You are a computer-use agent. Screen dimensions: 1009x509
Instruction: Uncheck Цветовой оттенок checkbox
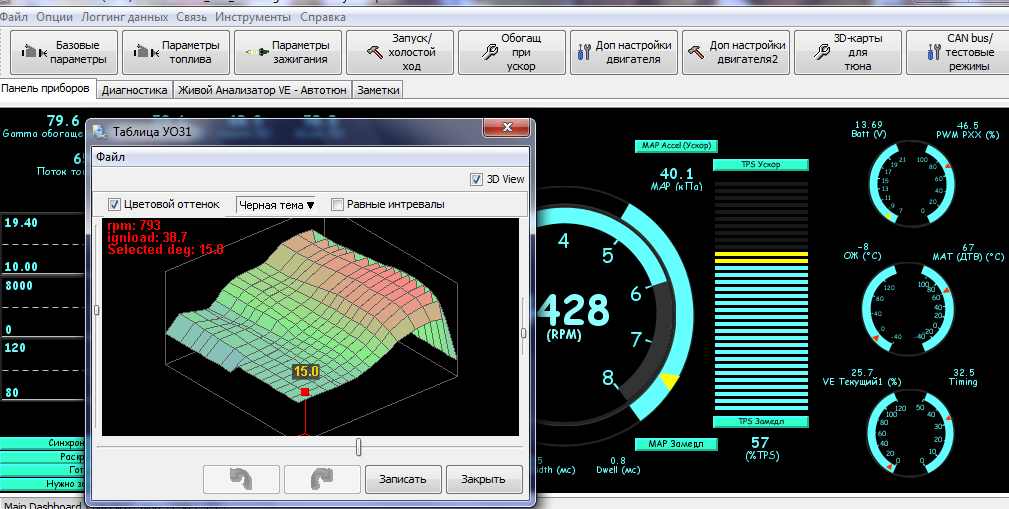[x=114, y=204]
